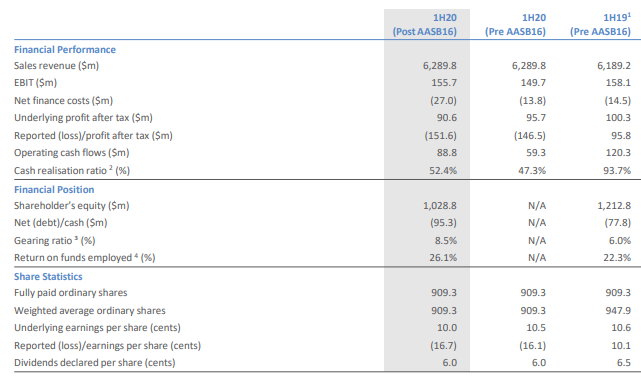The image size is (641, 377).
Task: Click the Net finance costs row label
Action: click(x=63, y=101)
